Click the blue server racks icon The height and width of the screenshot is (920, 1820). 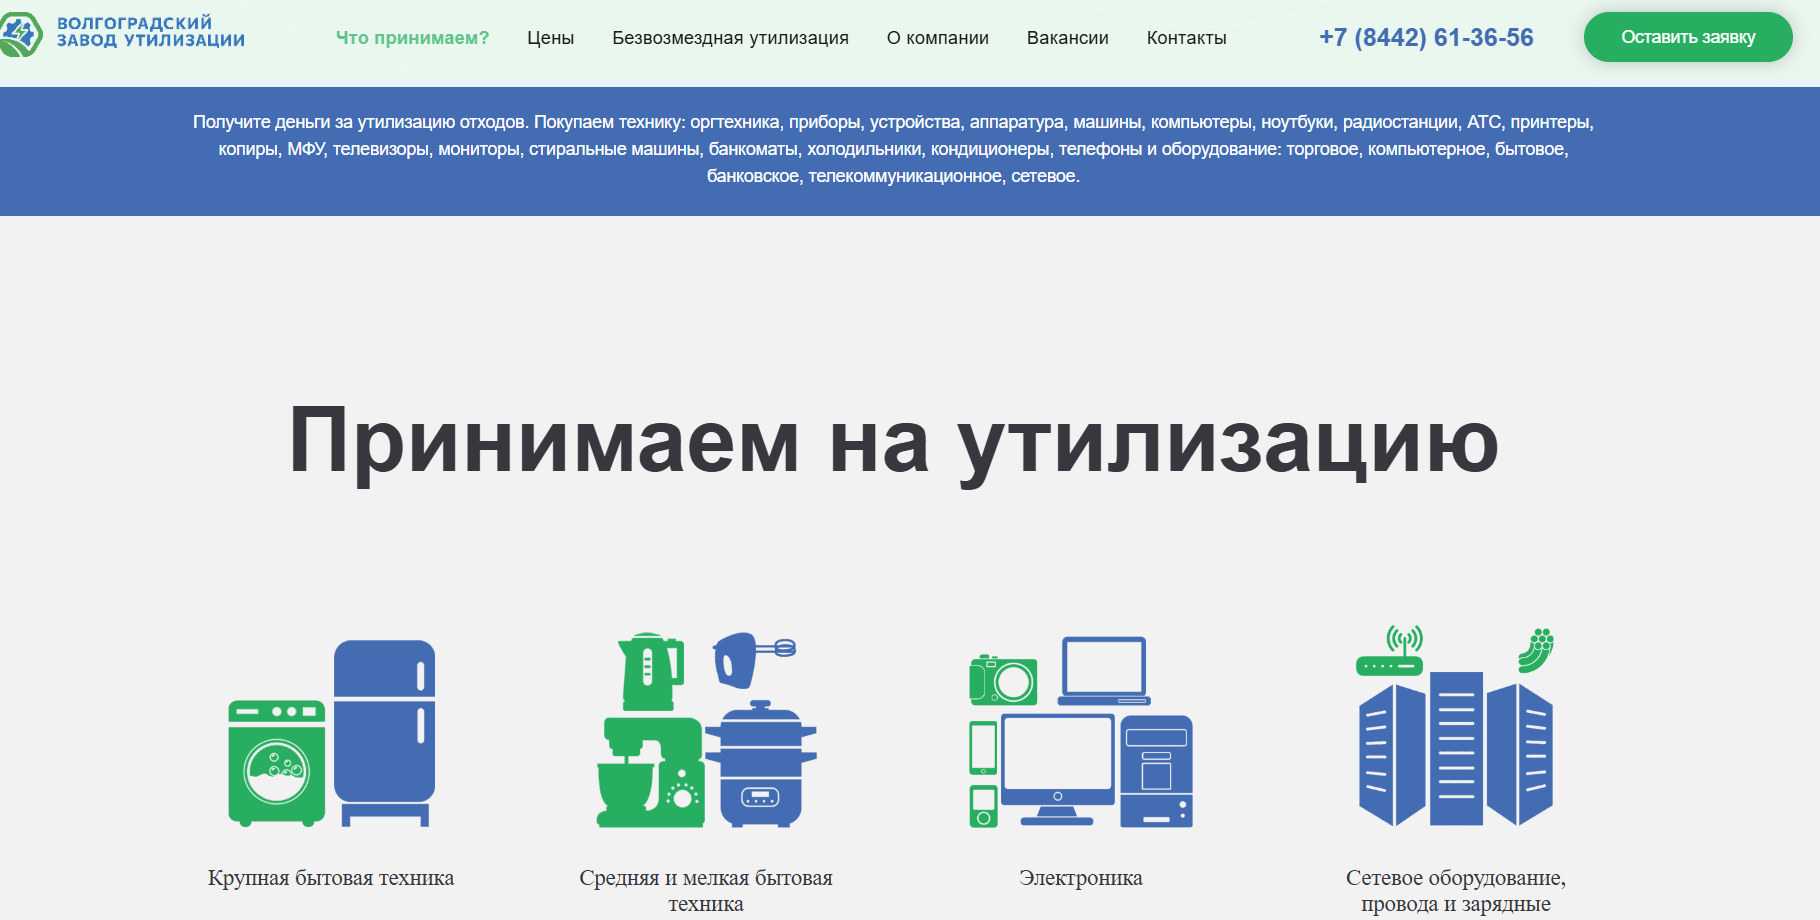point(1456,749)
